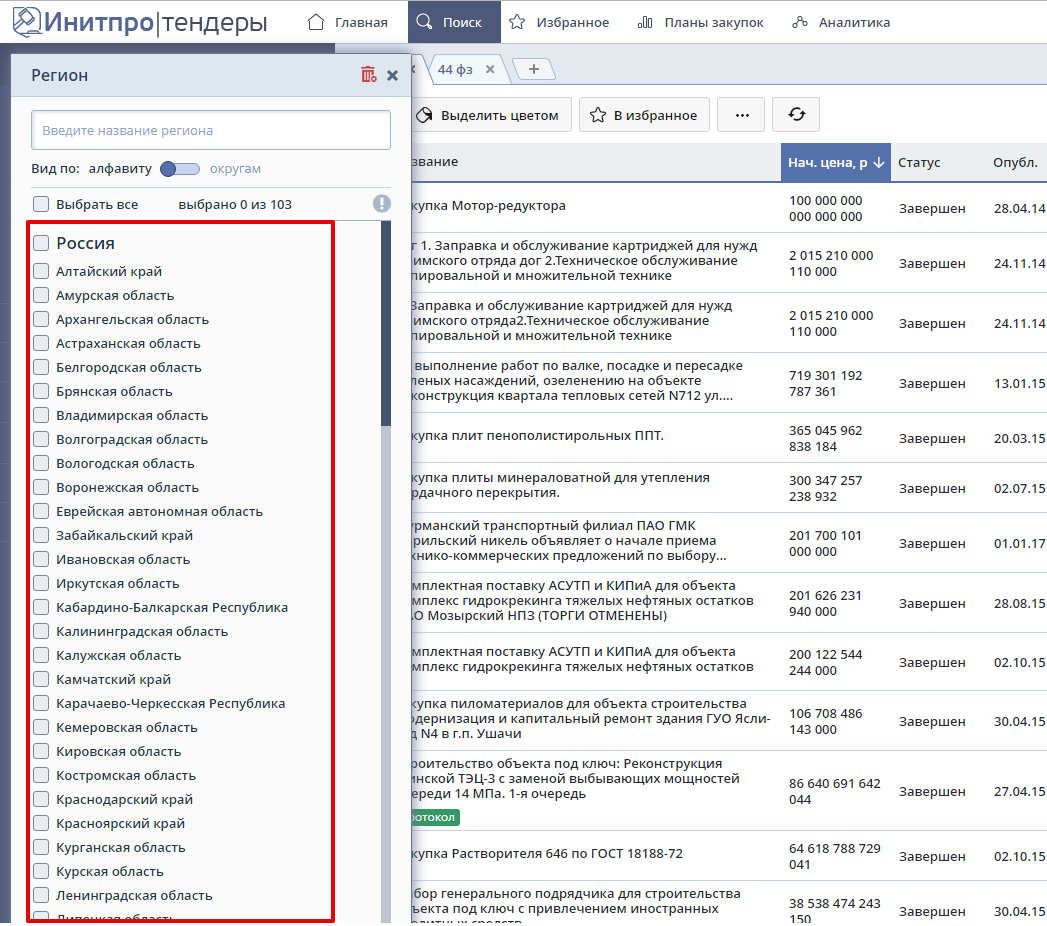
Task: Open the three-dots more options button
Action: [742, 115]
